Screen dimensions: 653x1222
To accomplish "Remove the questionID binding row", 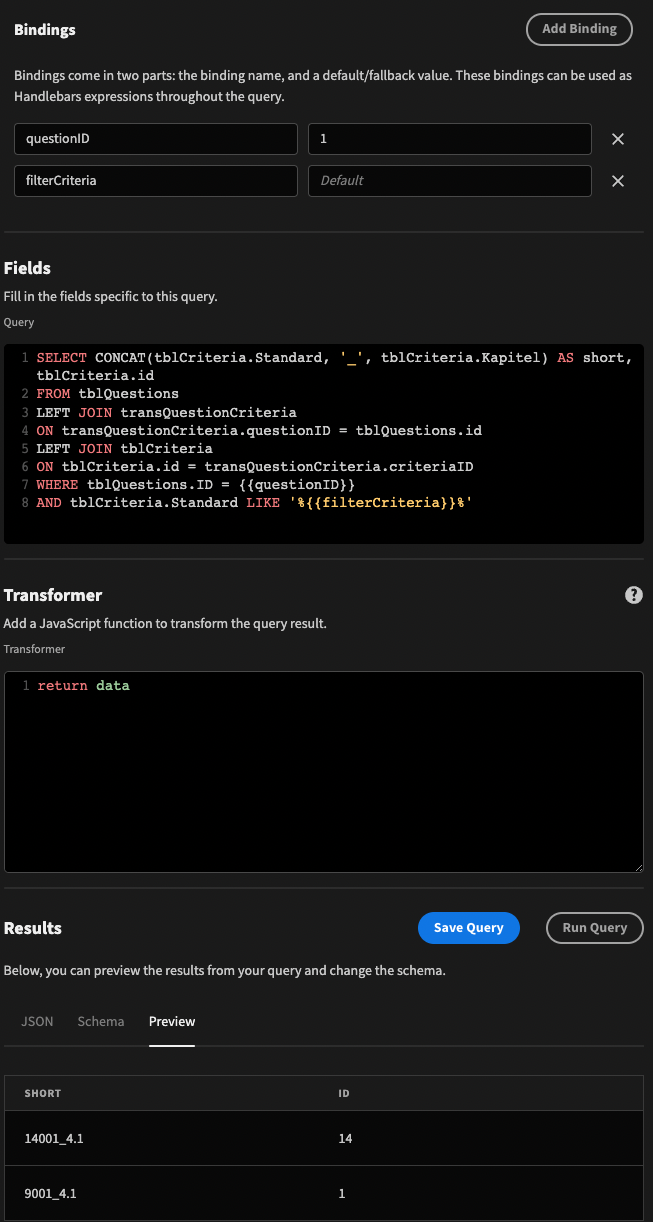I will click(x=618, y=139).
